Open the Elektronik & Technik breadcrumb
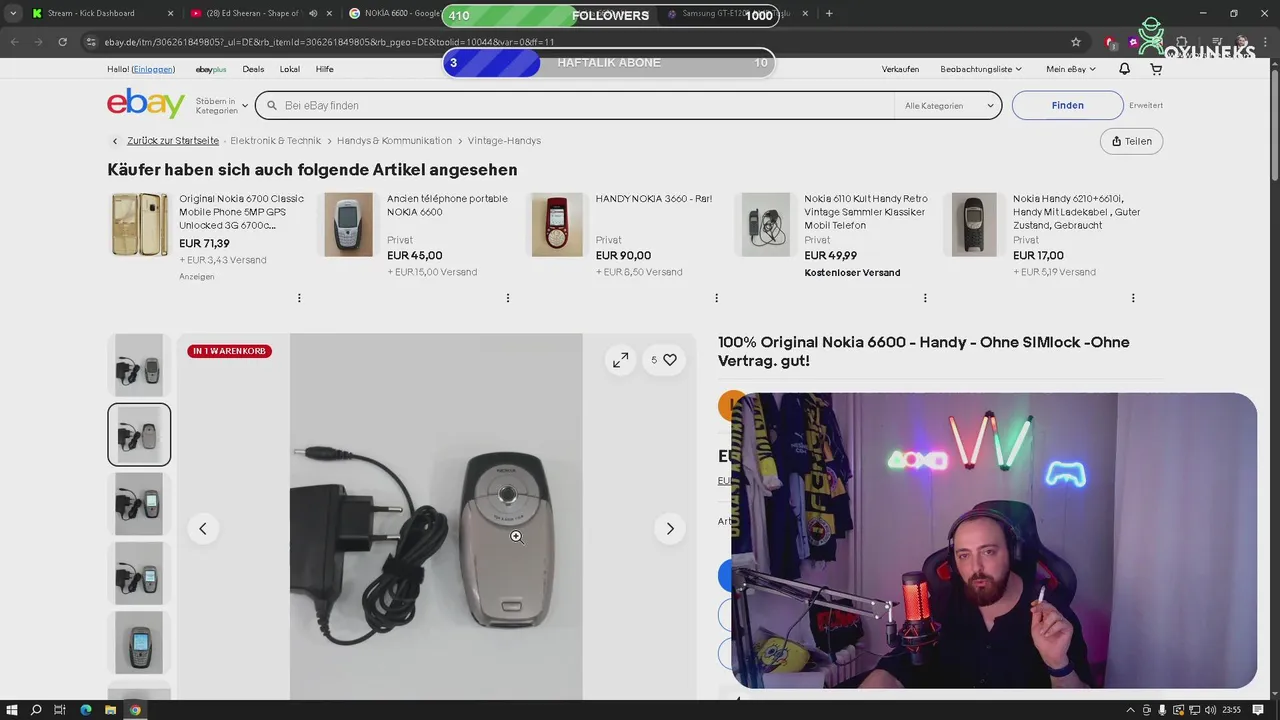 click(276, 141)
